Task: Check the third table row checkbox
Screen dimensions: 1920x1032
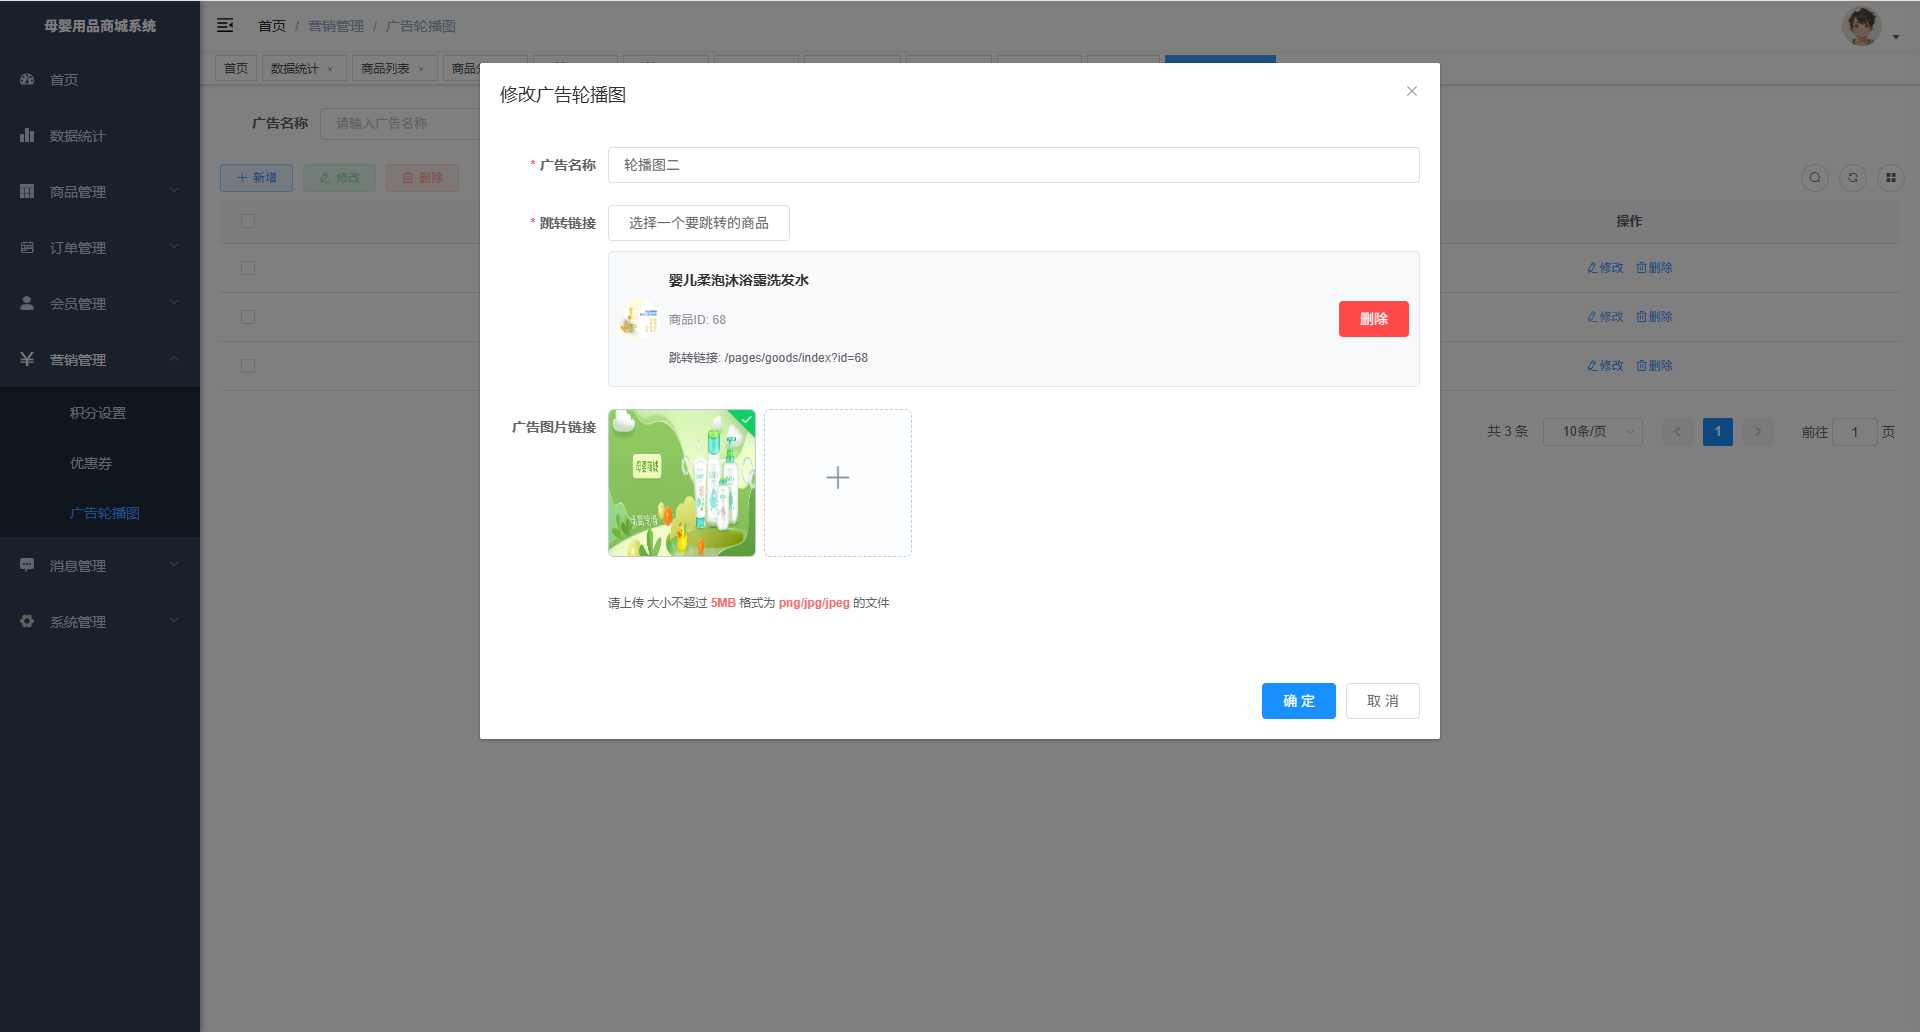Action: click(x=248, y=366)
